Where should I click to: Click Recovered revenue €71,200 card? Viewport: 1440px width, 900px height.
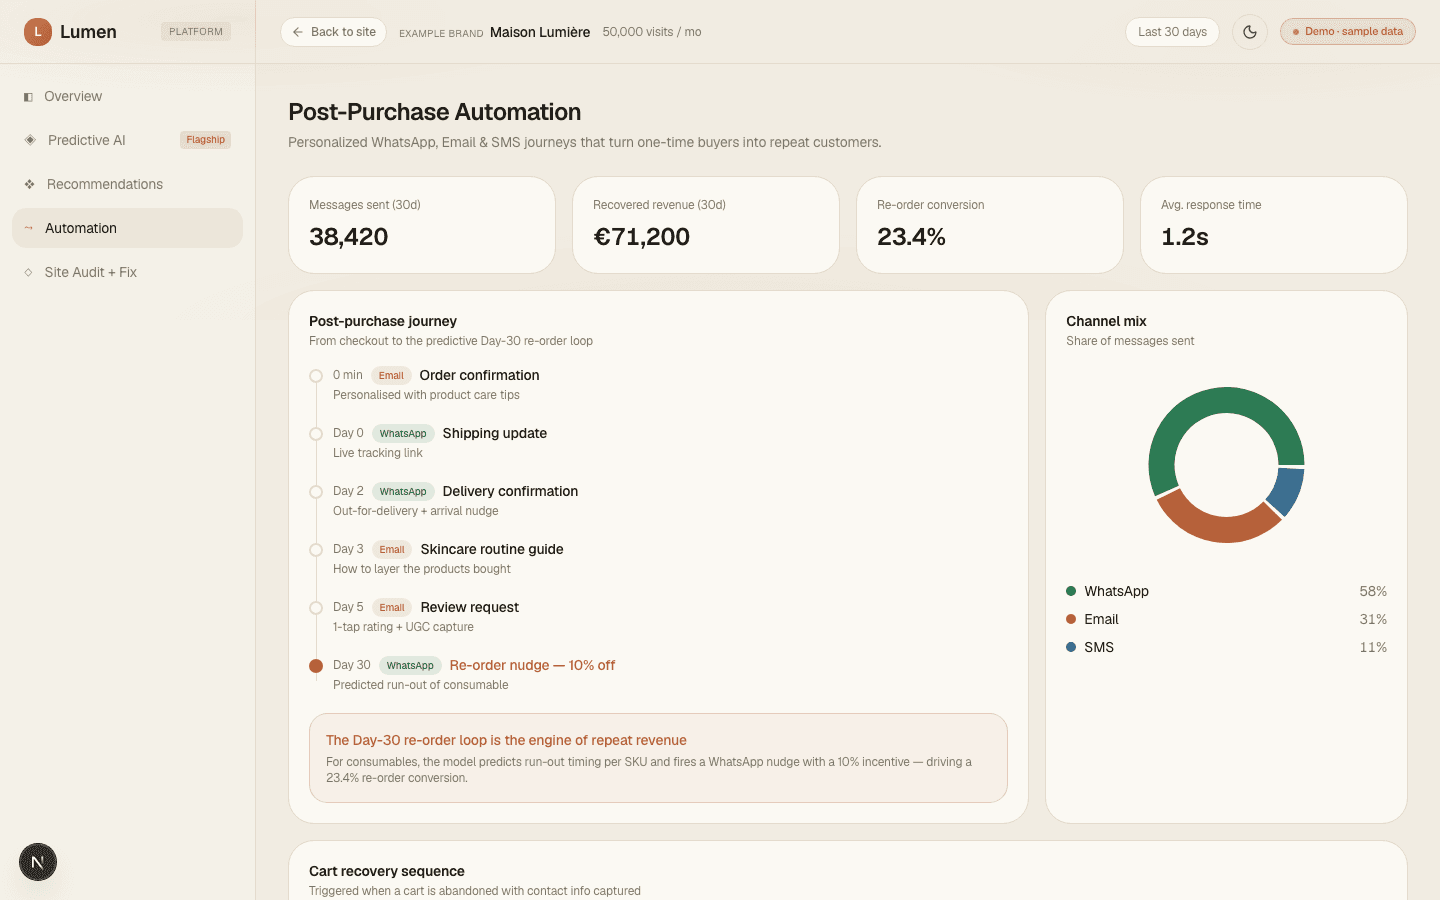point(706,225)
